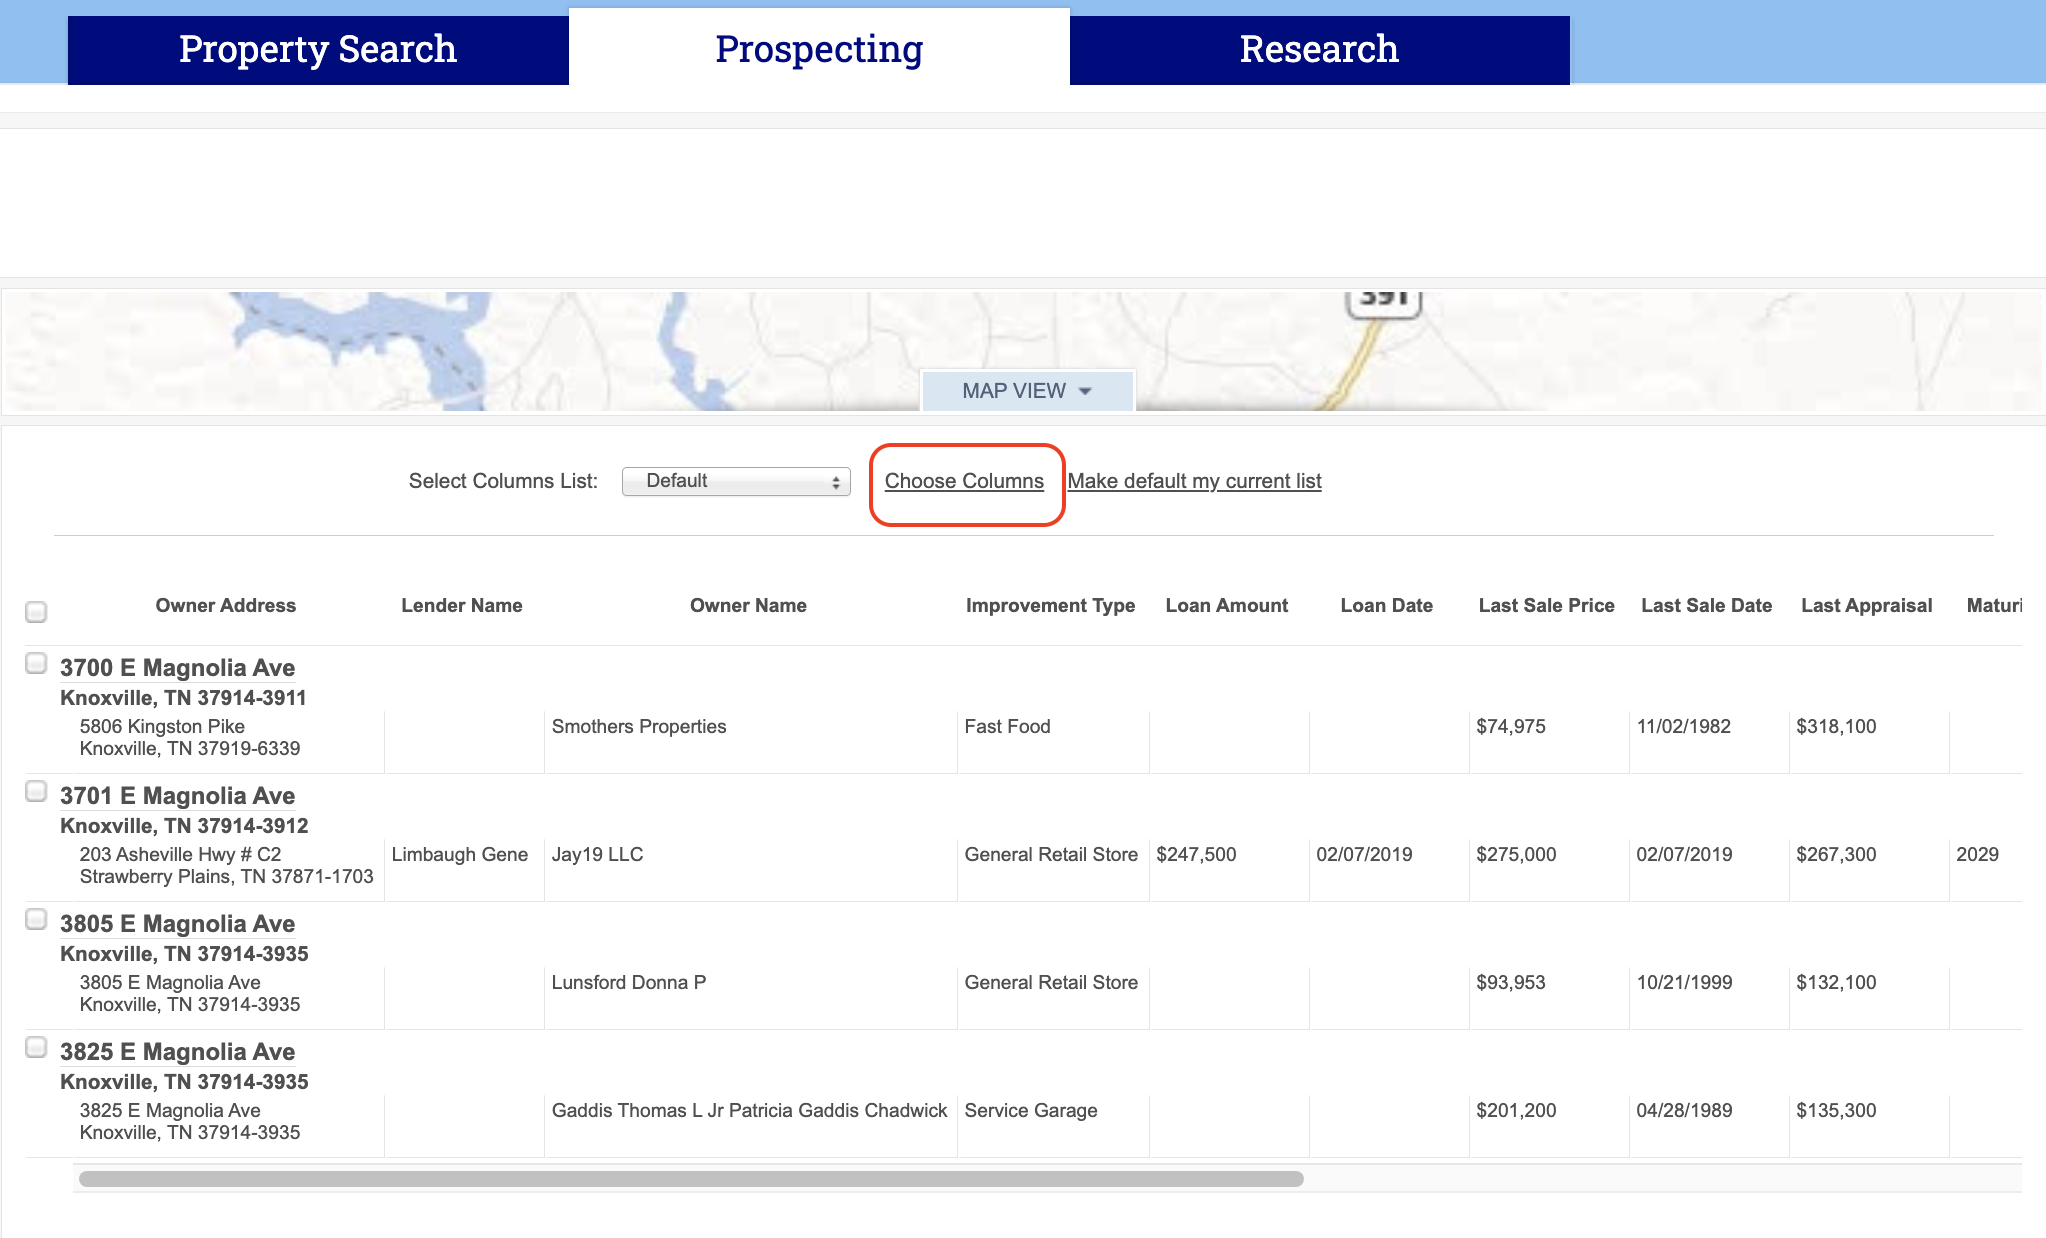The height and width of the screenshot is (1238, 2046).
Task: Click the $318,100 last appraisal value
Action: [x=1836, y=727]
